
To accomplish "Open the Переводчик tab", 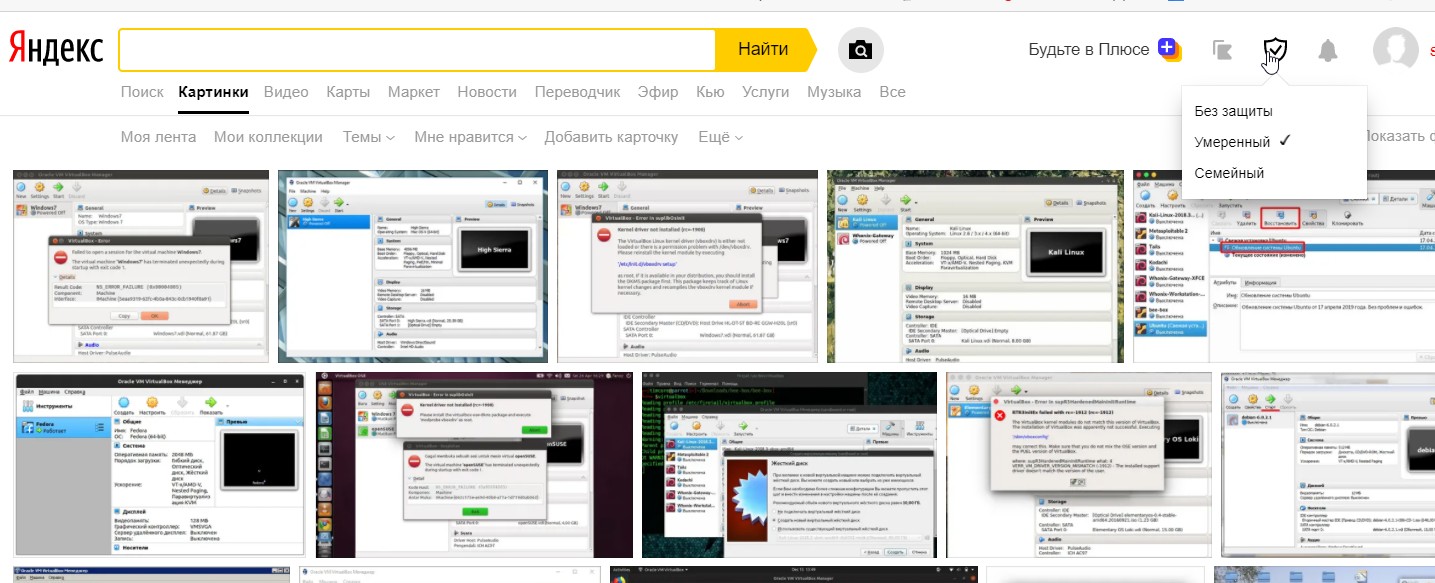I will coord(577,92).
